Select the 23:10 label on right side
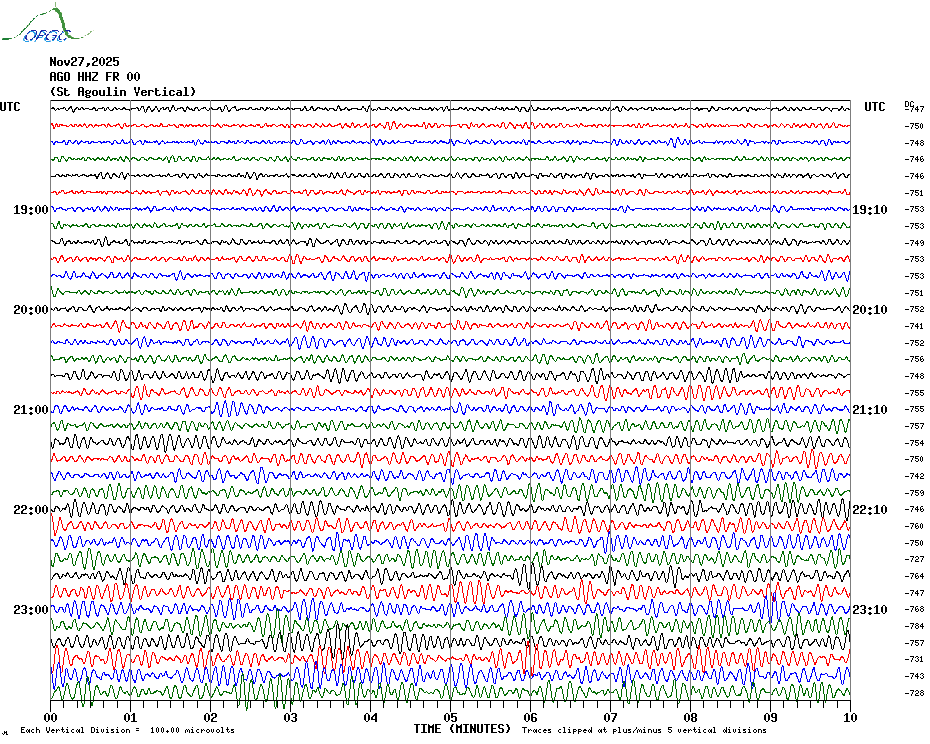Image resolution: width=930 pixels, height=744 pixels. click(x=869, y=610)
